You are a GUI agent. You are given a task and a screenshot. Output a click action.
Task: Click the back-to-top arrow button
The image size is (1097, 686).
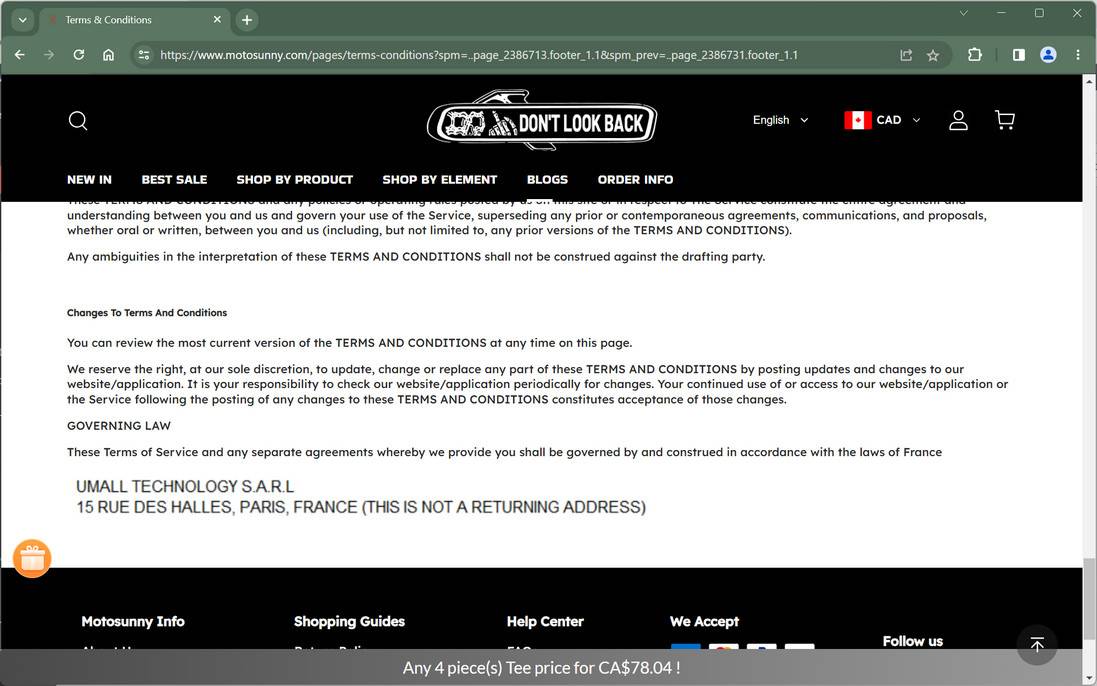click(1037, 645)
